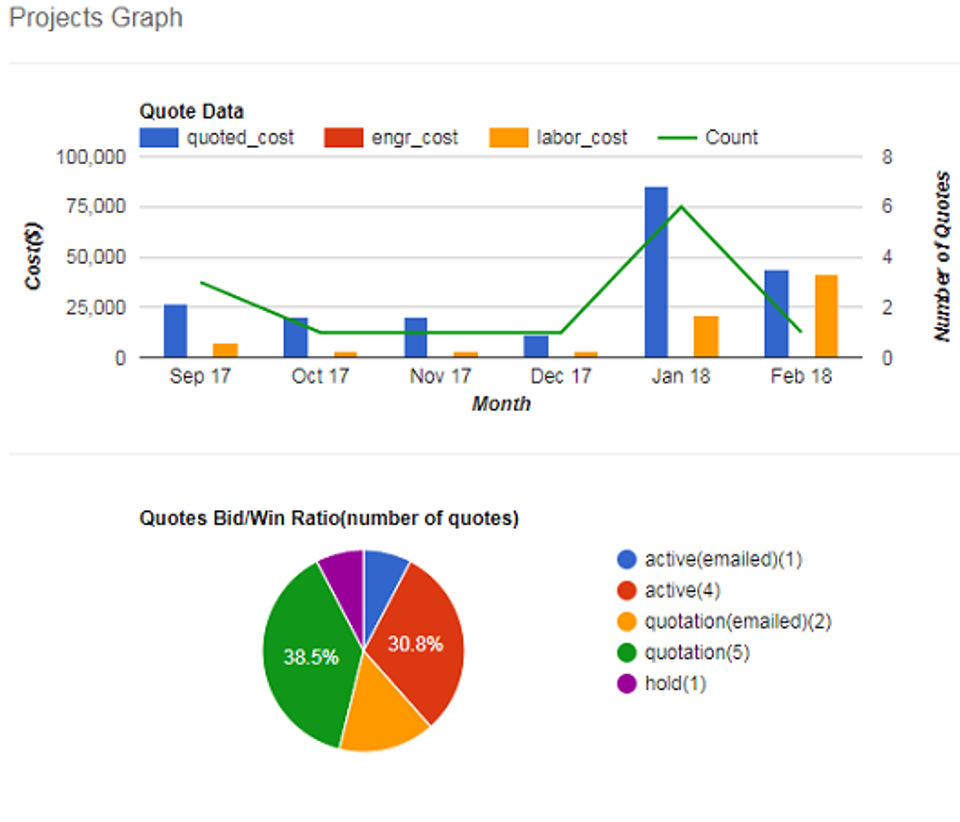This screenshot has width=960, height=822.
Task: Click the Cost($) axis title
Action: tap(33, 256)
